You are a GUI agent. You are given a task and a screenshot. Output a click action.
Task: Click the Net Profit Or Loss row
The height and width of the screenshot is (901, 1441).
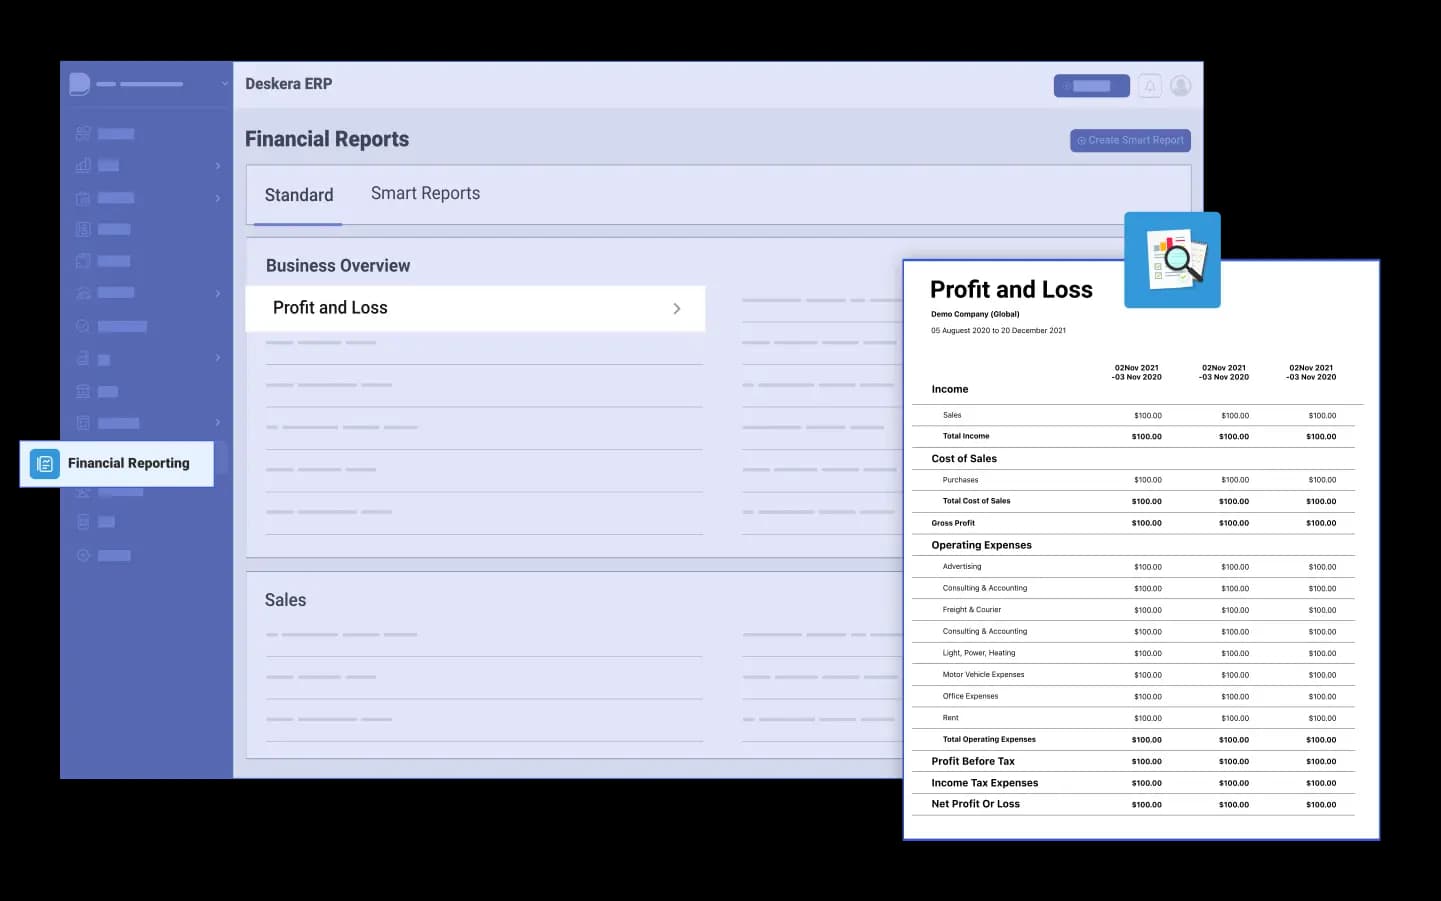pos(975,804)
